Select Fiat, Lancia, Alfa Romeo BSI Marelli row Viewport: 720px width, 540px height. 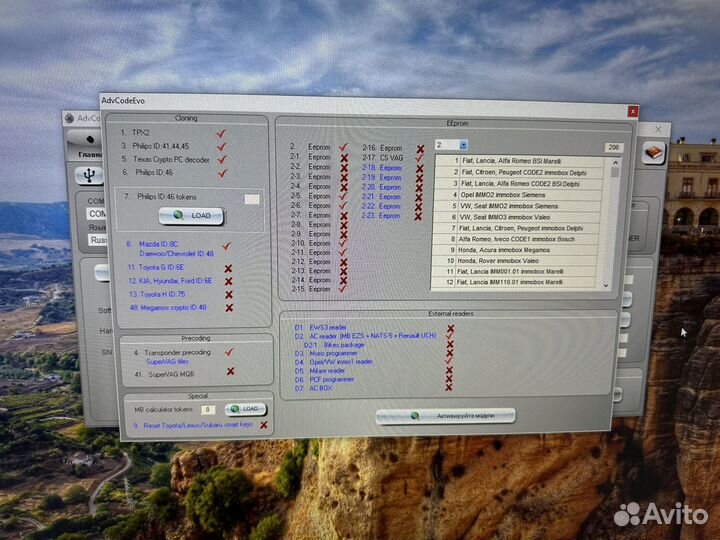click(x=519, y=161)
